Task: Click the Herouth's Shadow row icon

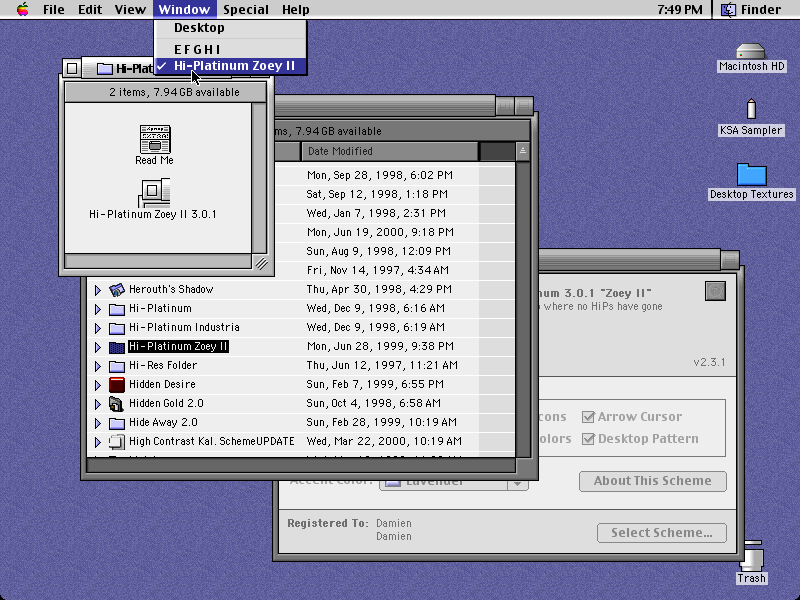Action: coord(117,290)
